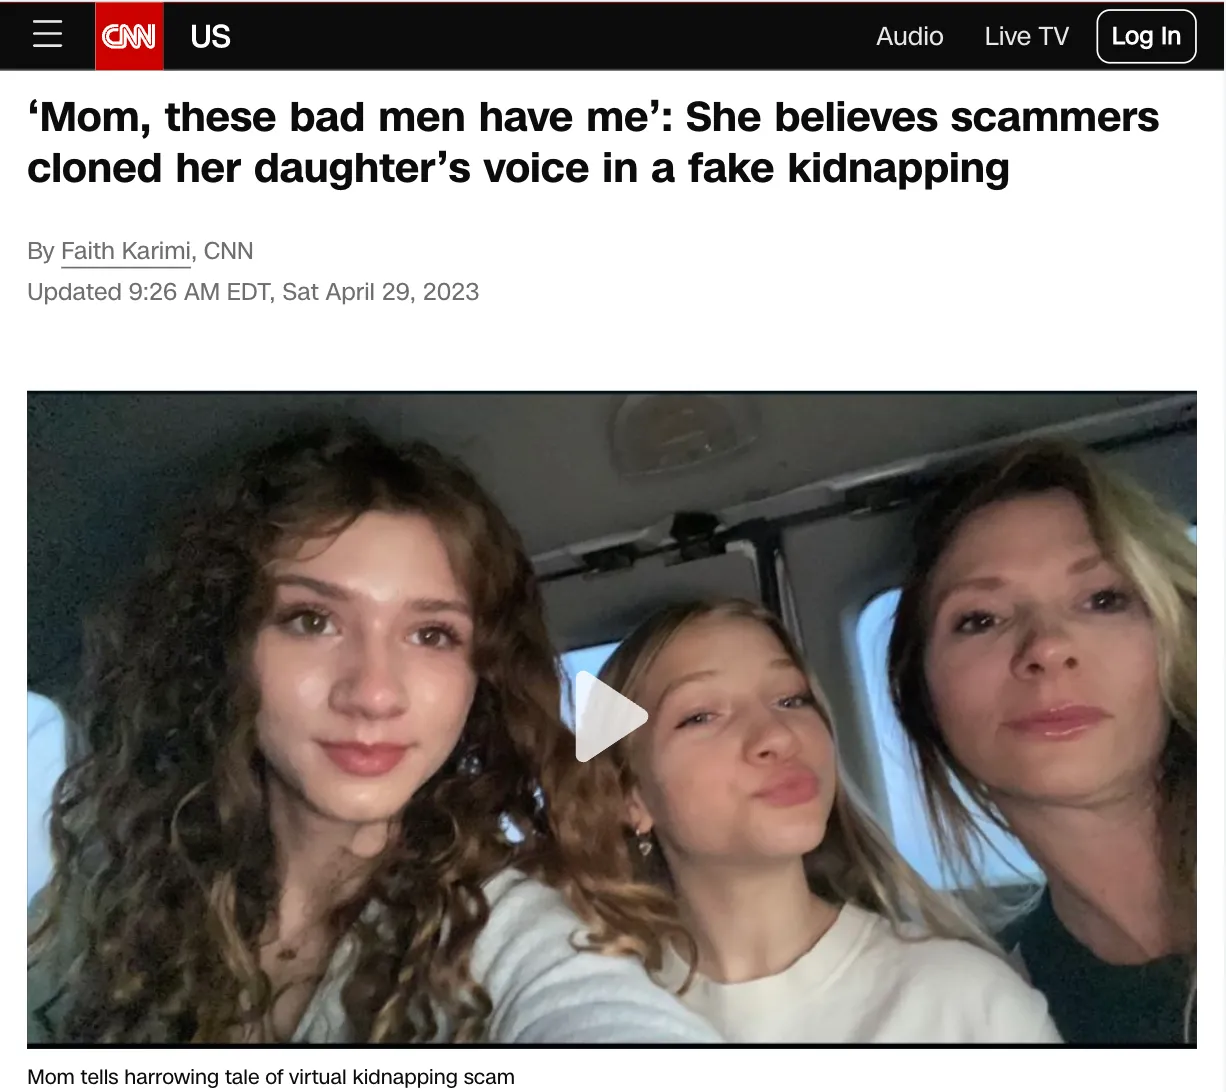
Task: Click the Log In button
Action: tap(1146, 36)
